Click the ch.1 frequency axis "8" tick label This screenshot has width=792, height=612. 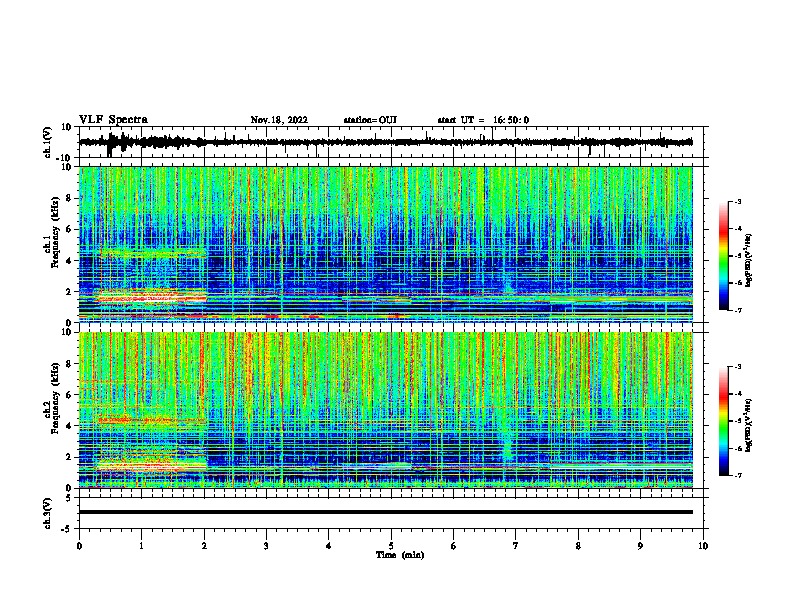click(70, 198)
